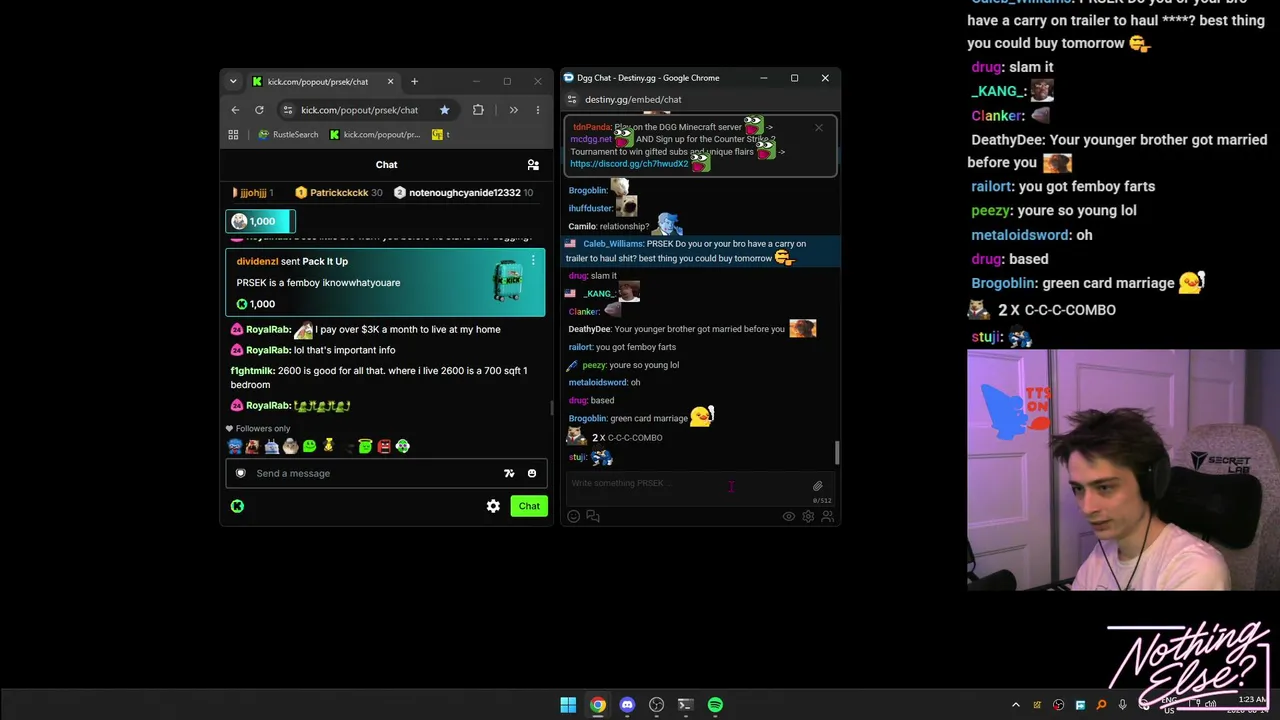Screen dimensions: 1280x720
Task: Open the kick.com/popout bookmark
Action: [x=375, y=134]
